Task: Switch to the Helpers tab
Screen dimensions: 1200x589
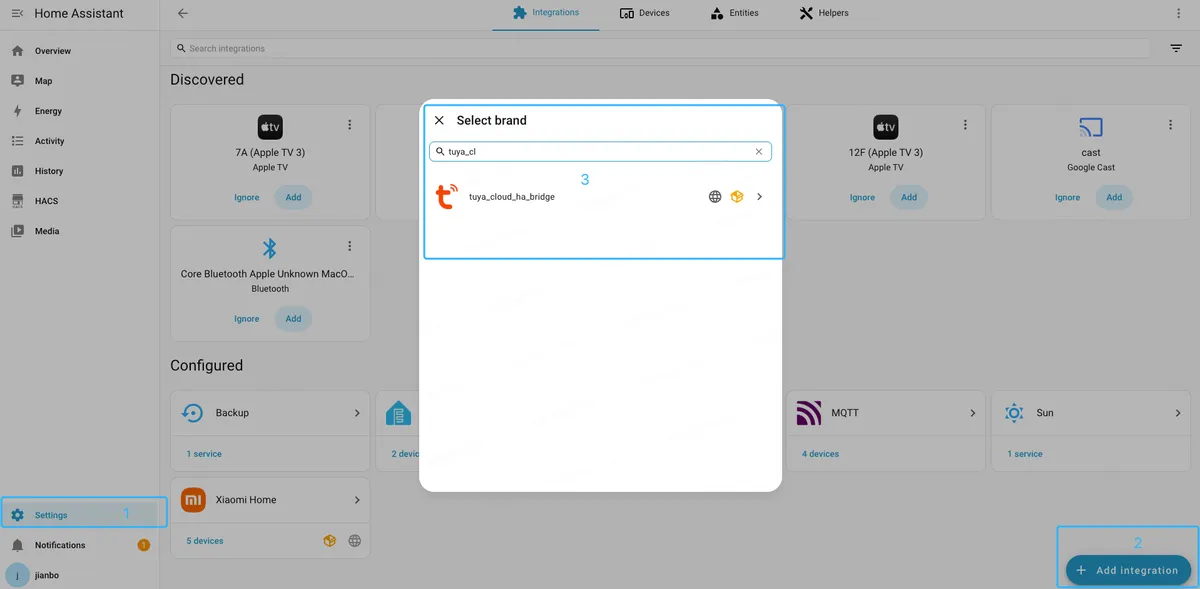Action: (824, 13)
